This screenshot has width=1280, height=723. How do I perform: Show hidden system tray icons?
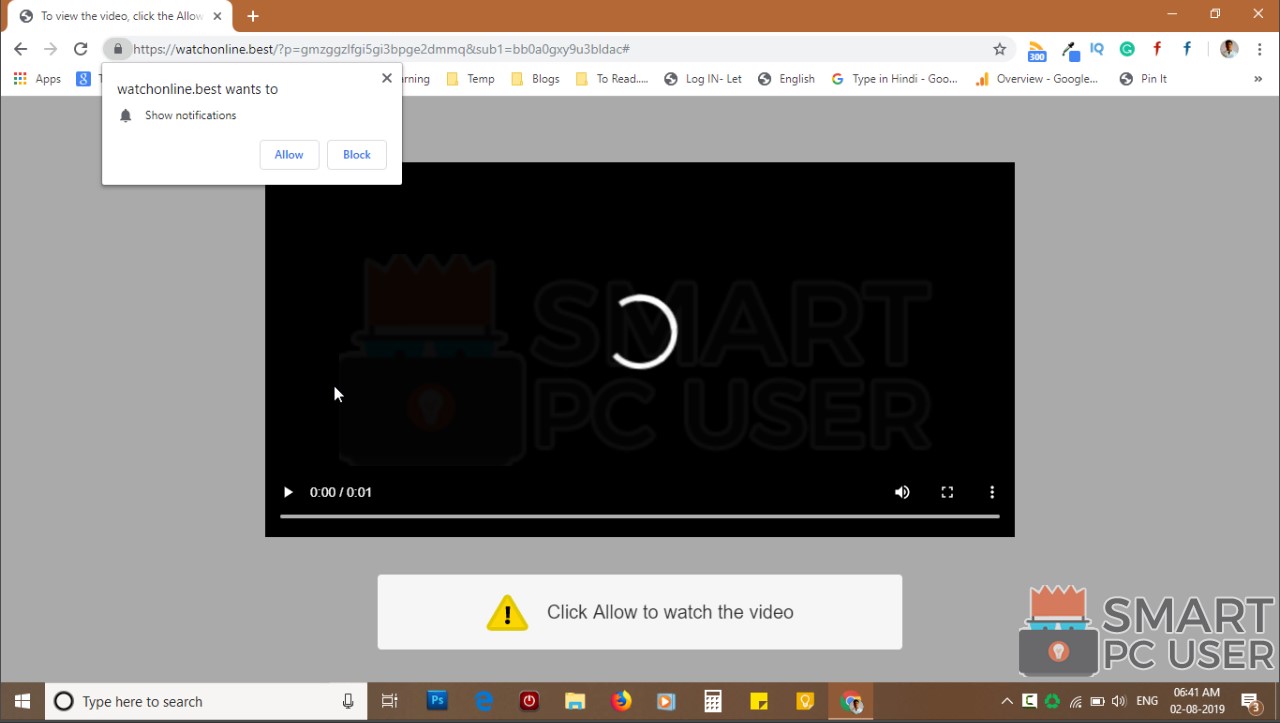point(1007,701)
